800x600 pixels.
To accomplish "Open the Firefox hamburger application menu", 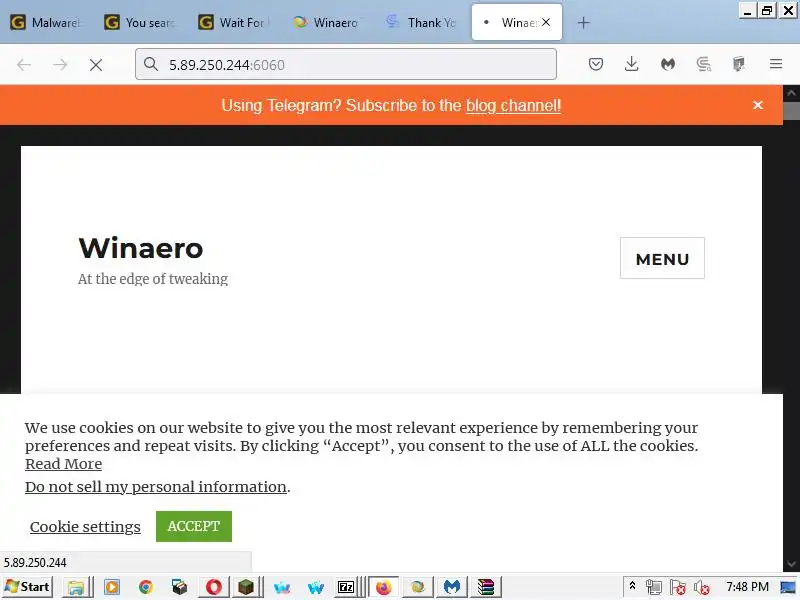I will coord(776,64).
